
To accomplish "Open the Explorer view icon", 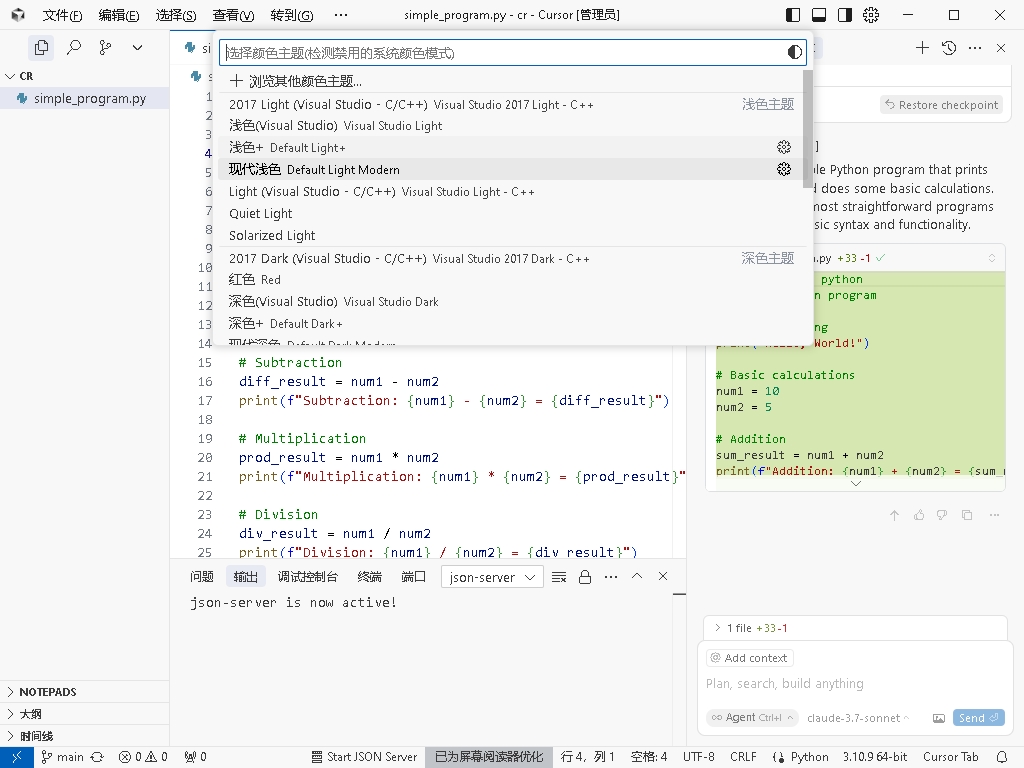I will click(41, 48).
